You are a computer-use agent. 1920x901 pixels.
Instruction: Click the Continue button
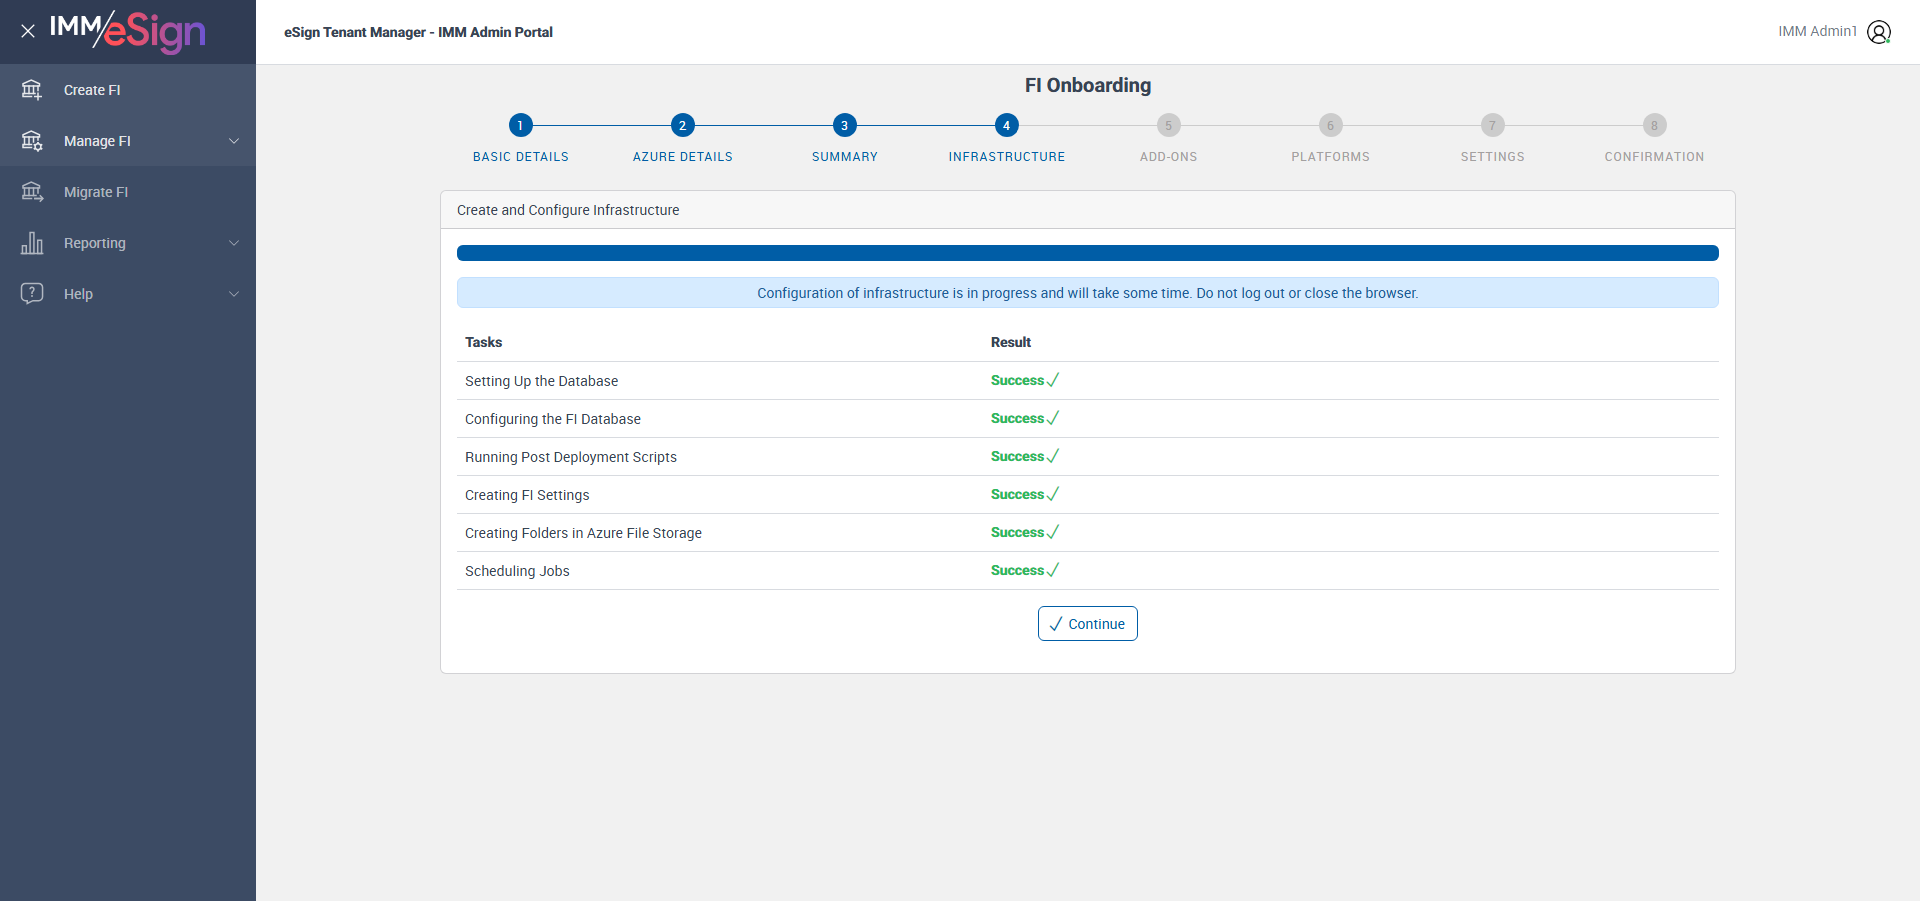[1088, 624]
